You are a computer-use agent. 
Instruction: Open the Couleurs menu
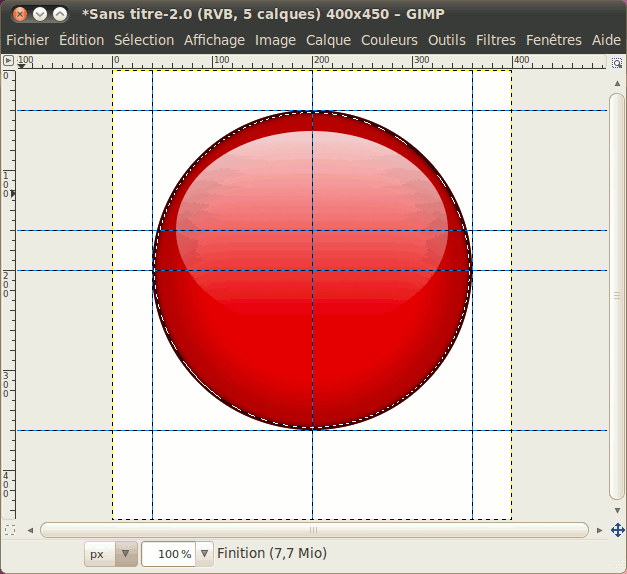coord(390,40)
